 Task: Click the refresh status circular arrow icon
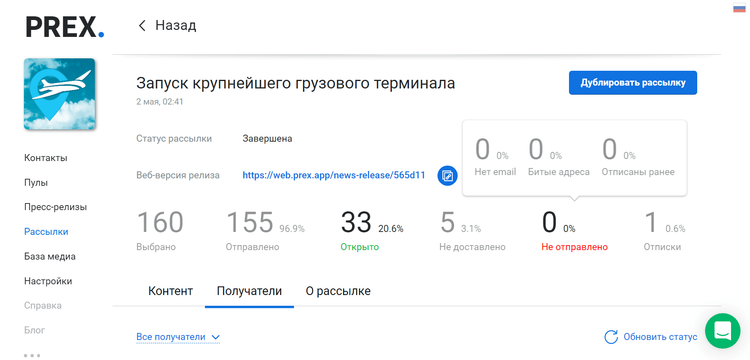coord(611,337)
